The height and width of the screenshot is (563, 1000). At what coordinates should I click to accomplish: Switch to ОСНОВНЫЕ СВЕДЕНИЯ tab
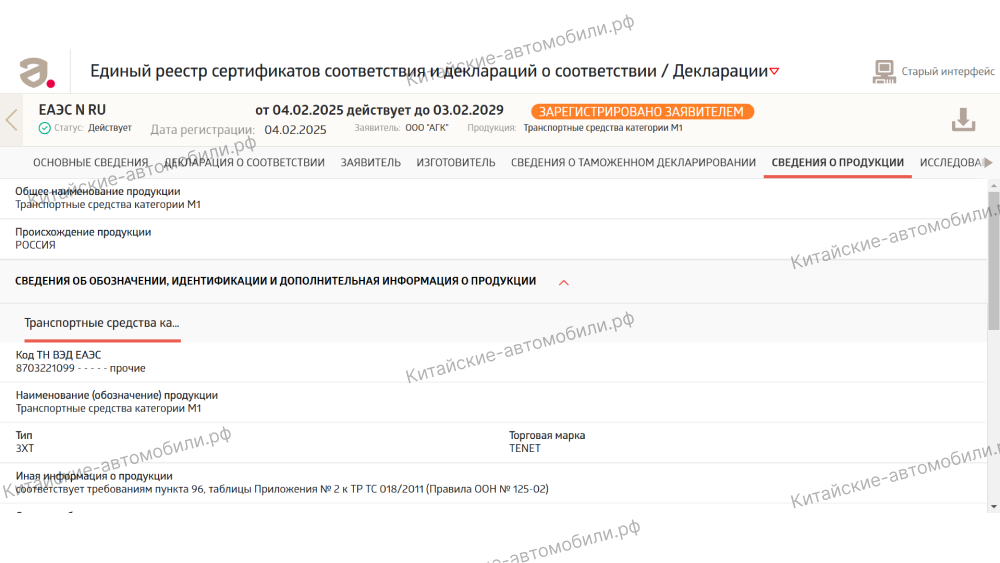point(91,163)
